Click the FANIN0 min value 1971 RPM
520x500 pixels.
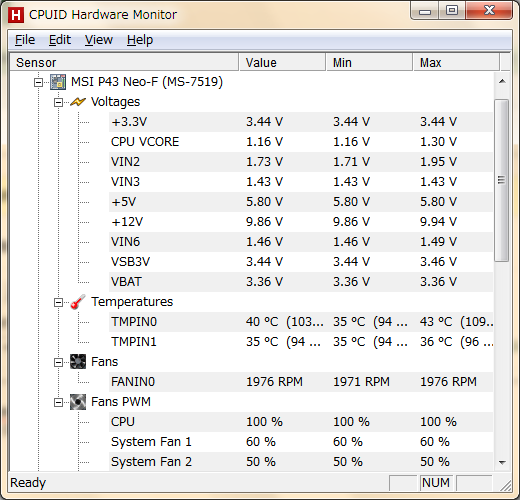pos(361,382)
